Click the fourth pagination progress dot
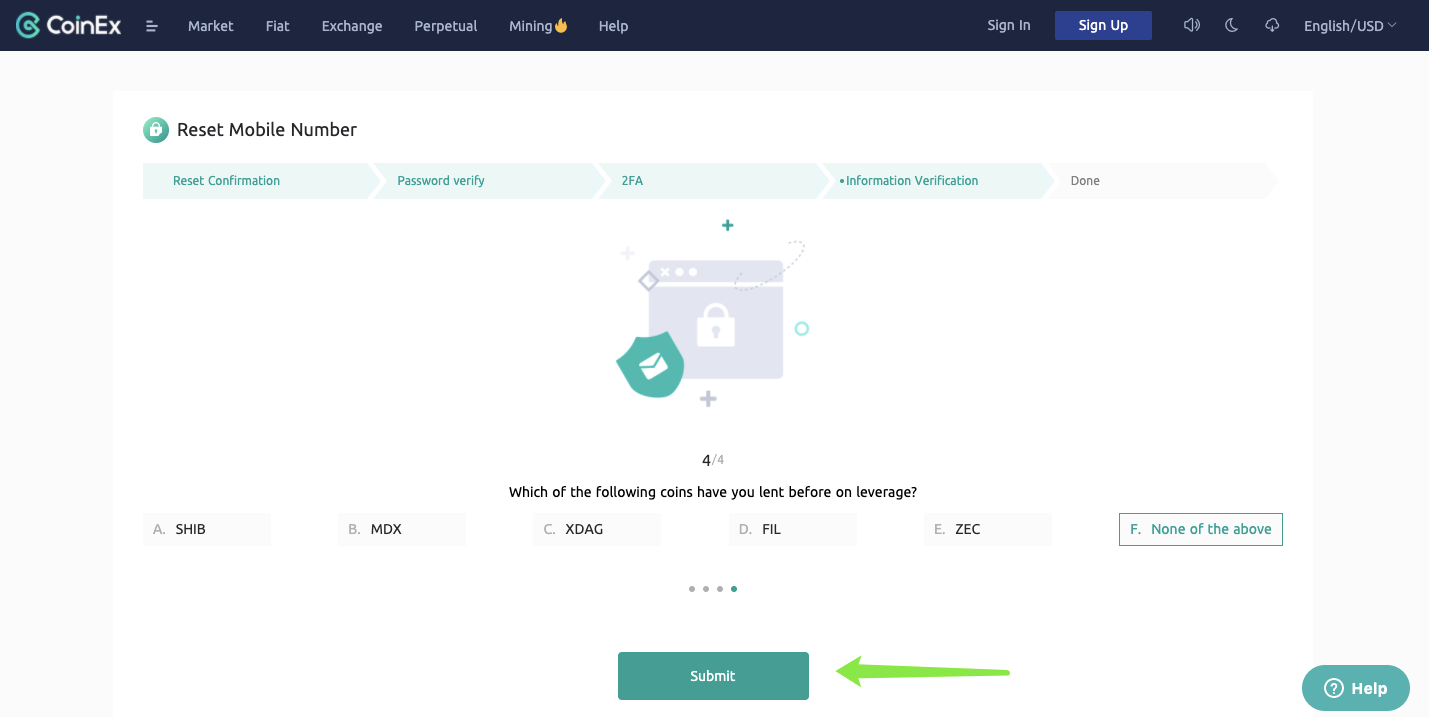The height and width of the screenshot is (717, 1429). 734,588
